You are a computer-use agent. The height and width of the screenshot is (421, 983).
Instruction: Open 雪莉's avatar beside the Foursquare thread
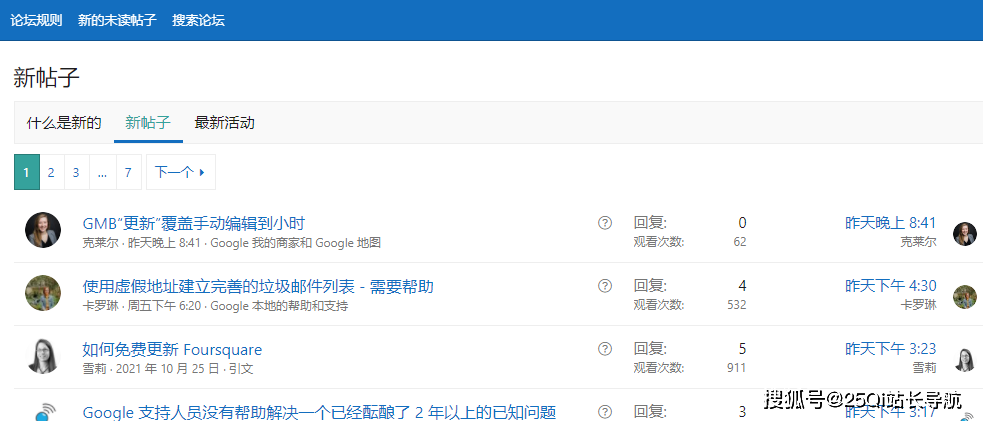43,356
